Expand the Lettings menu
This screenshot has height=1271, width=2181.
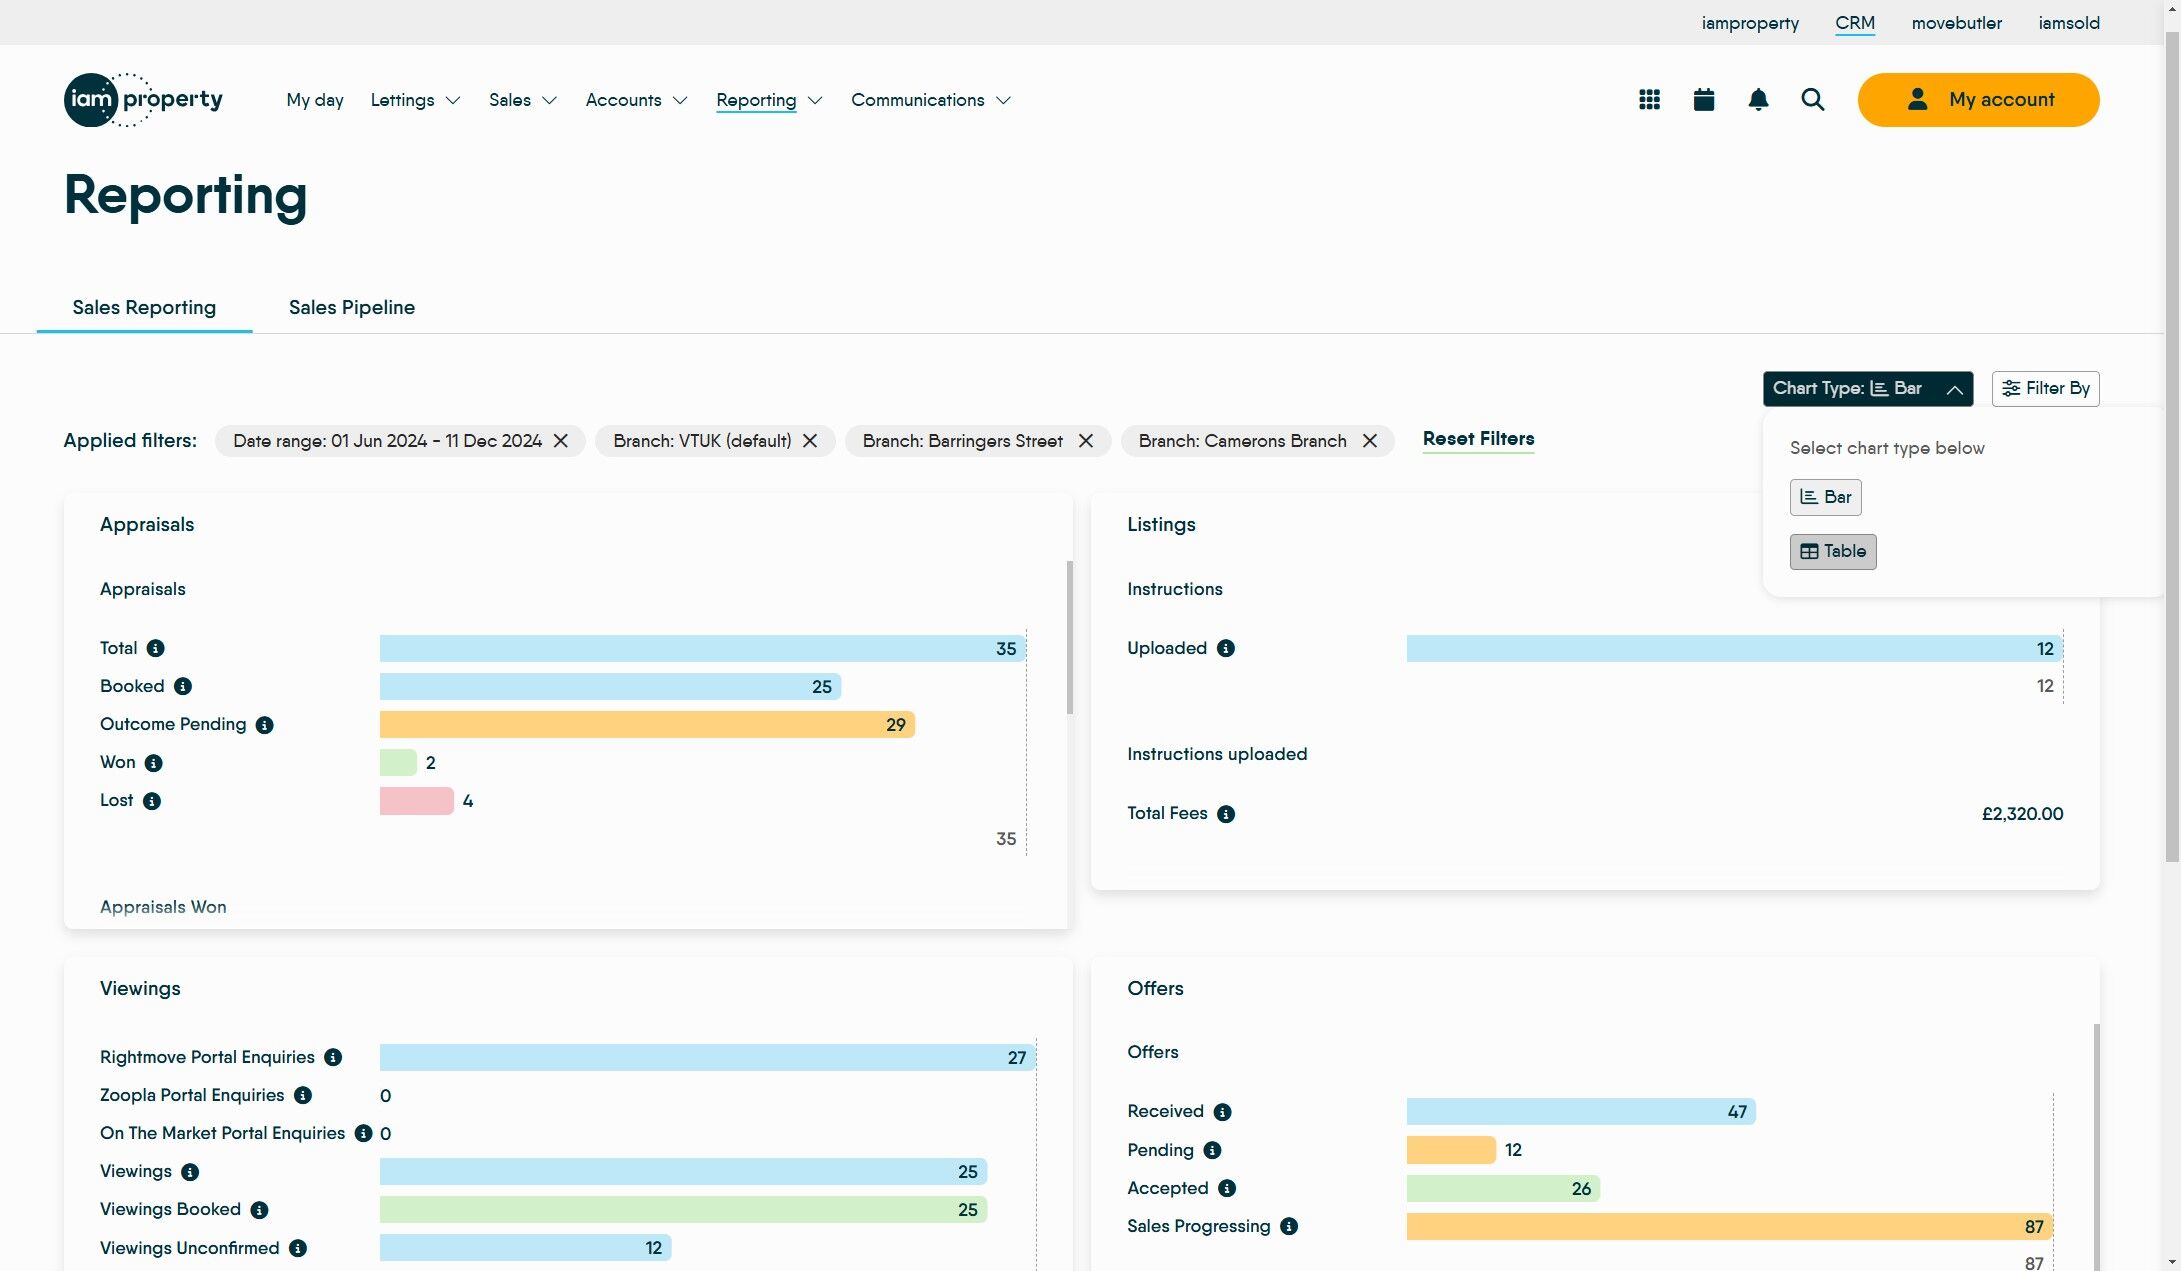[x=415, y=100]
